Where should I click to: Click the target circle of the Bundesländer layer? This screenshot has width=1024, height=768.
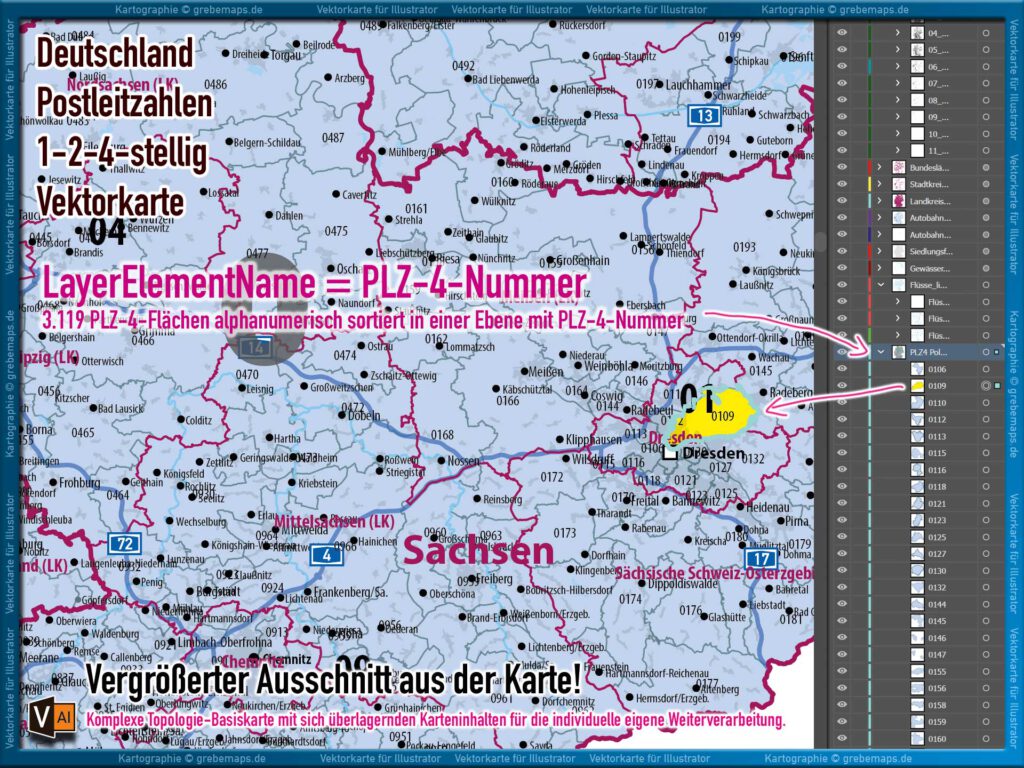coord(985,166)
